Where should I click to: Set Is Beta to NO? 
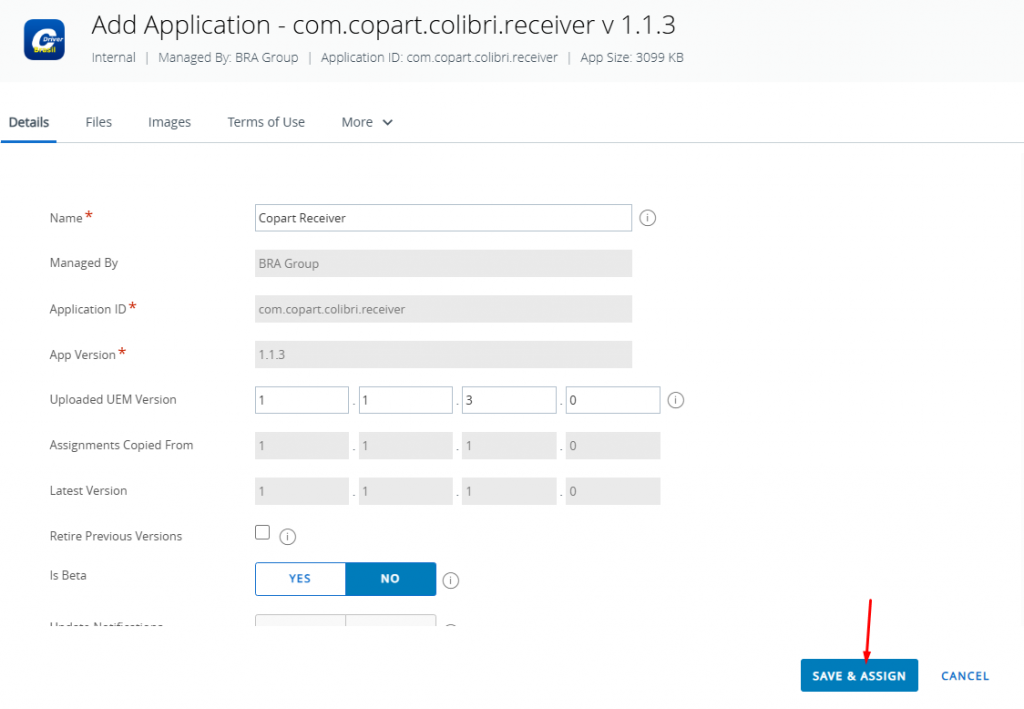pos(391,579)
